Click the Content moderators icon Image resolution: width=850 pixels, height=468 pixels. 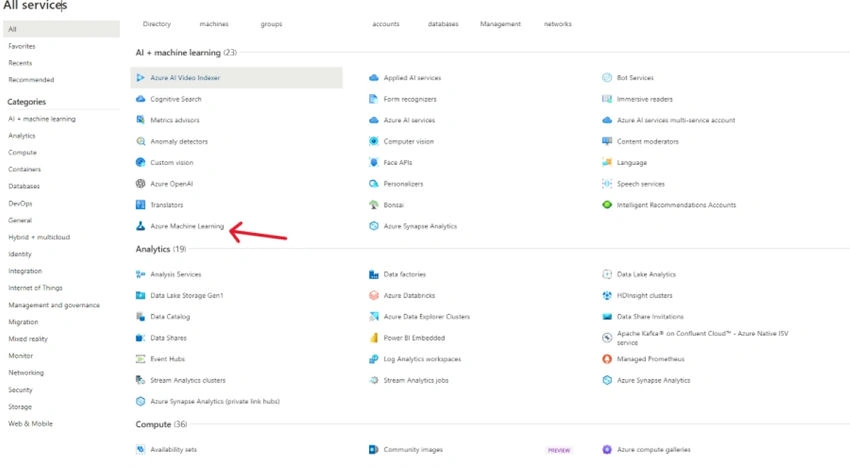(607, 141)
